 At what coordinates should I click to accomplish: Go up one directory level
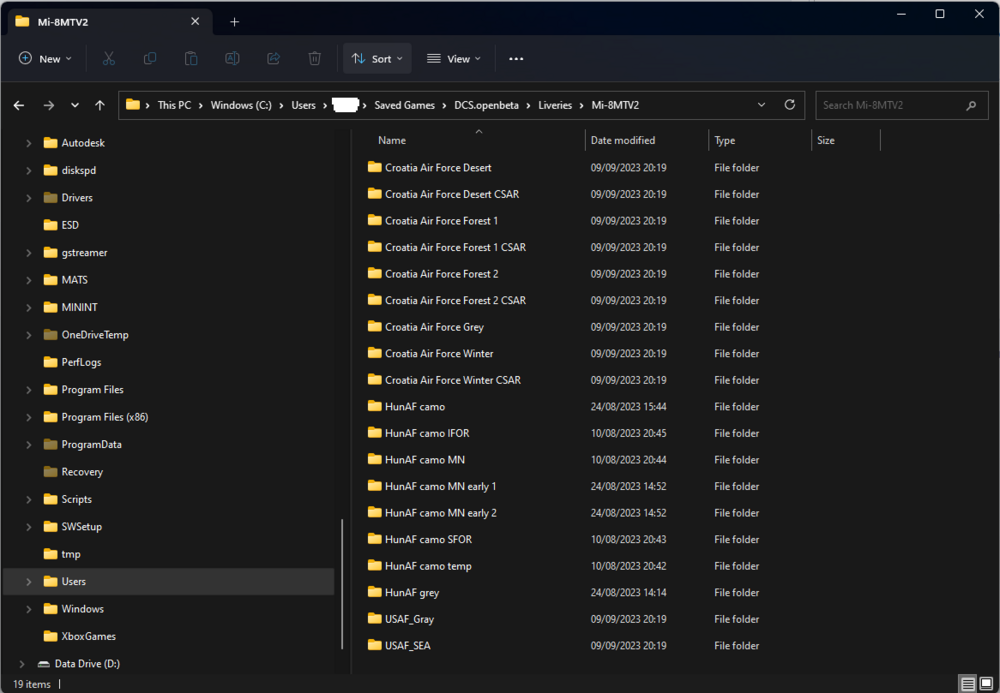[100, 105]
